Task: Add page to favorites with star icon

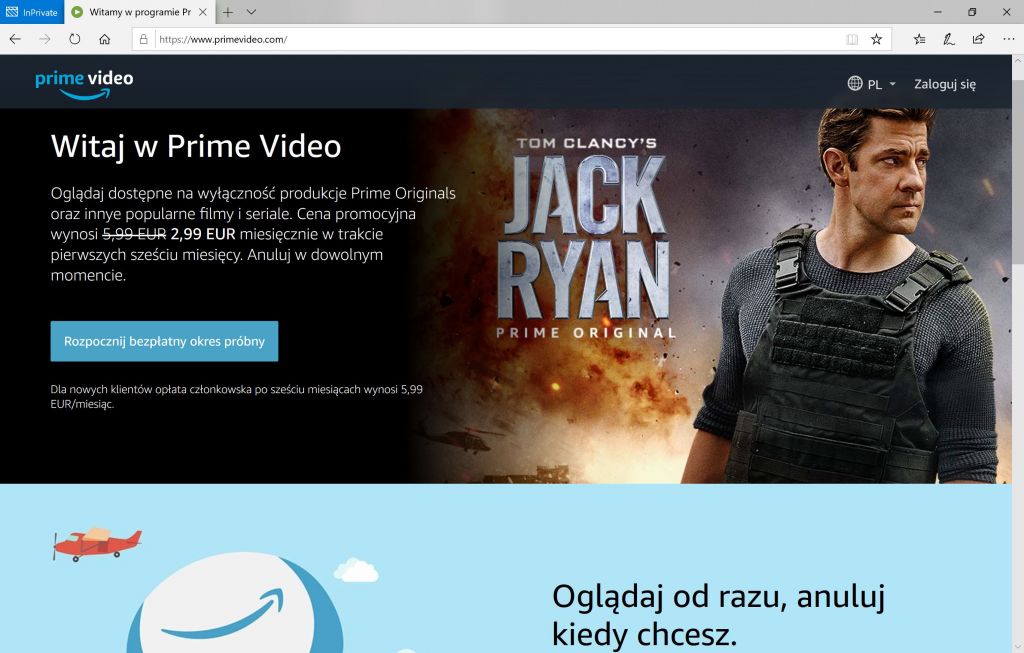Action: (876, 39)
